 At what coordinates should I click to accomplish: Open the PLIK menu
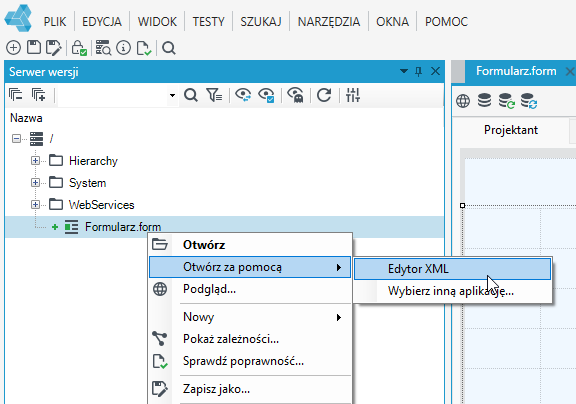[55, 22]
